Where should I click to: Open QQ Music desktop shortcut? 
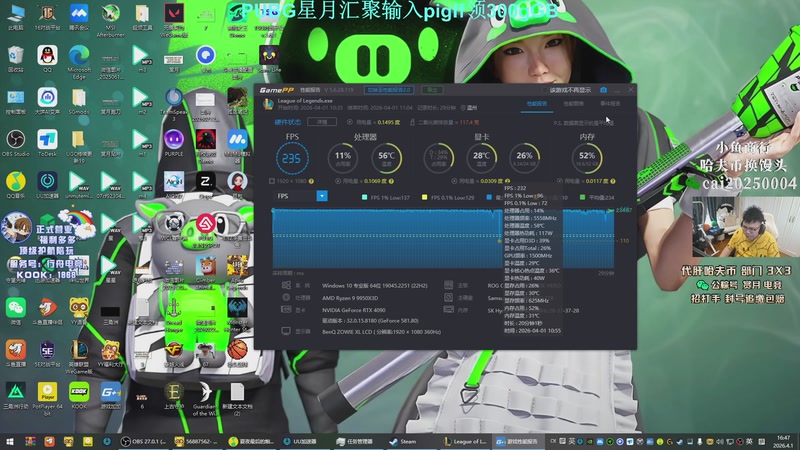tap(15, 185)
